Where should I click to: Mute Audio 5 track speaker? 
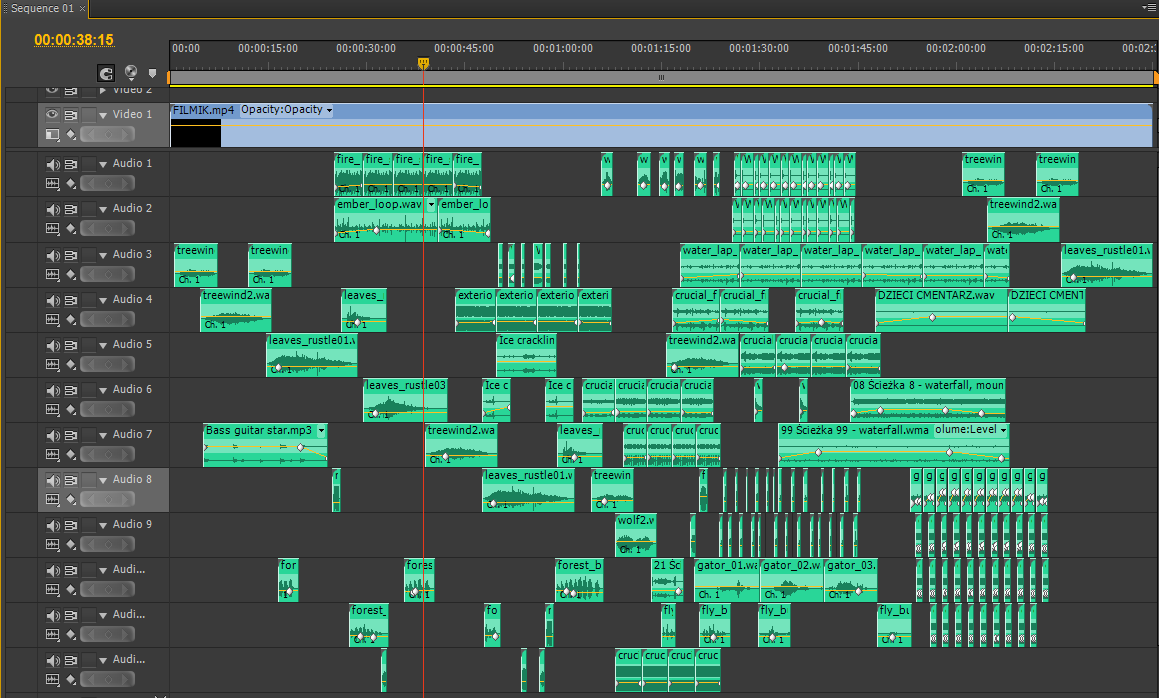[x=52, y=345]
